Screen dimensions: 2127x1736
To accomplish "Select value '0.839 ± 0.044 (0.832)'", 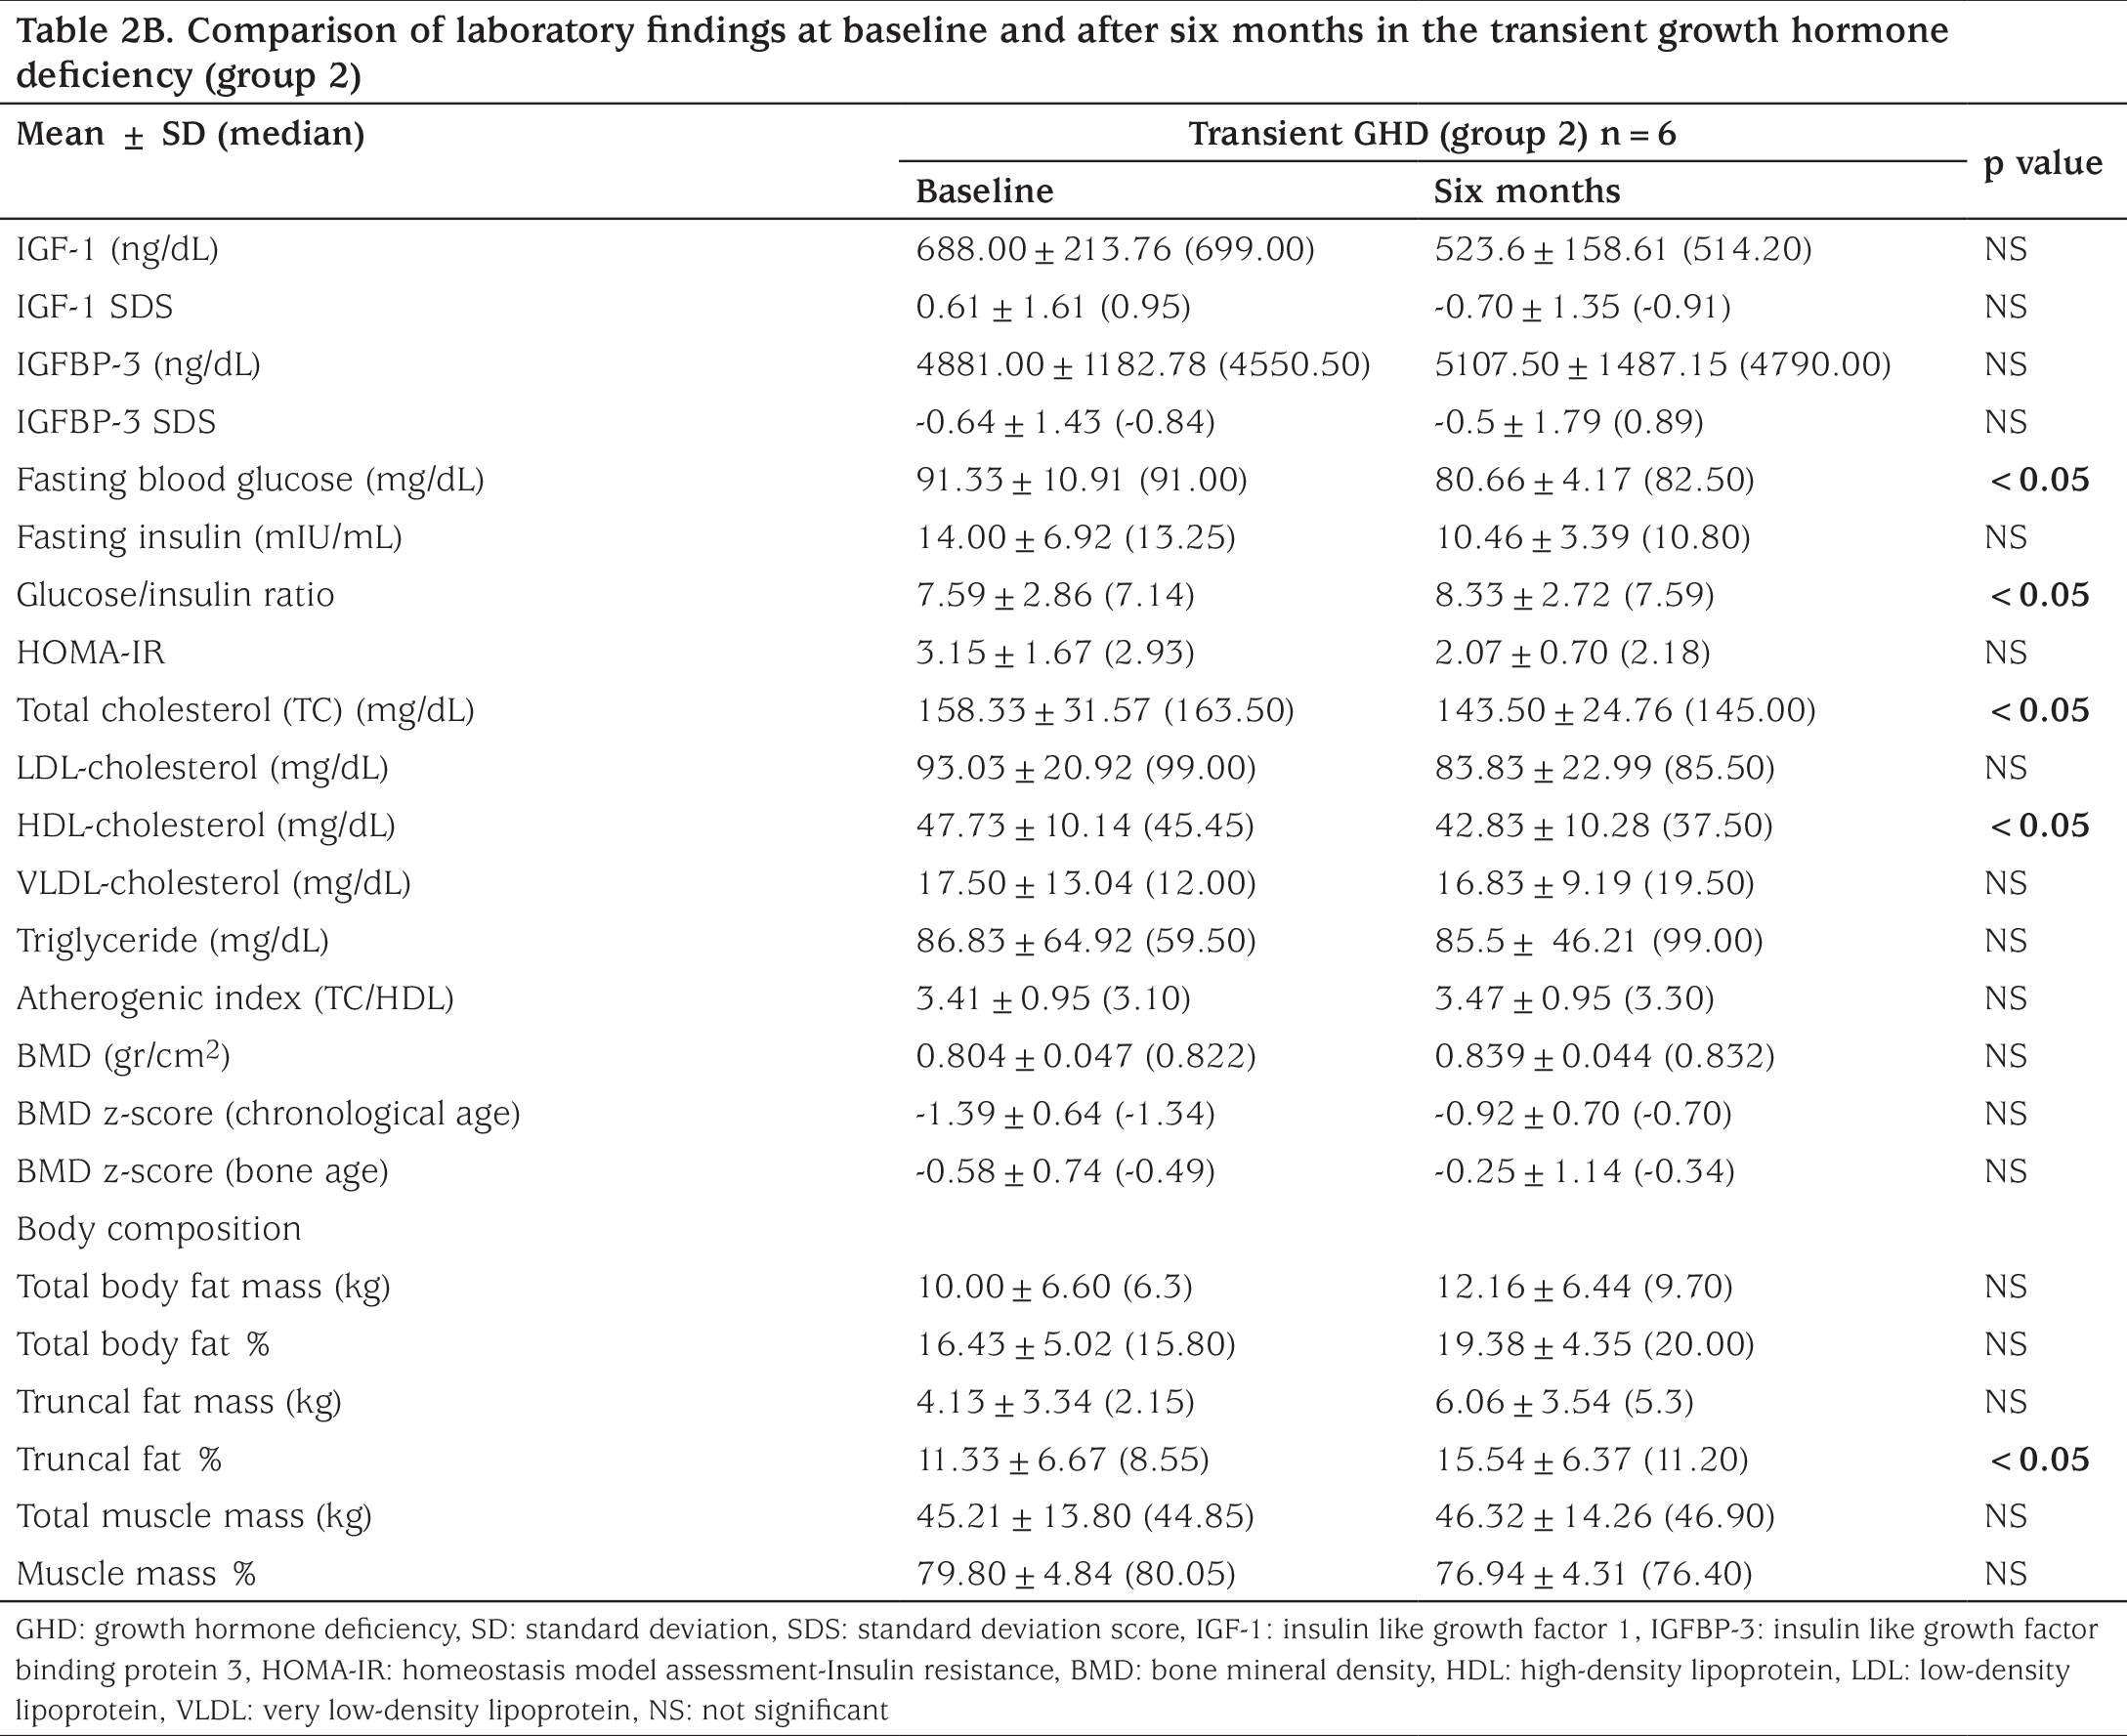I will click(1604, 1056).
